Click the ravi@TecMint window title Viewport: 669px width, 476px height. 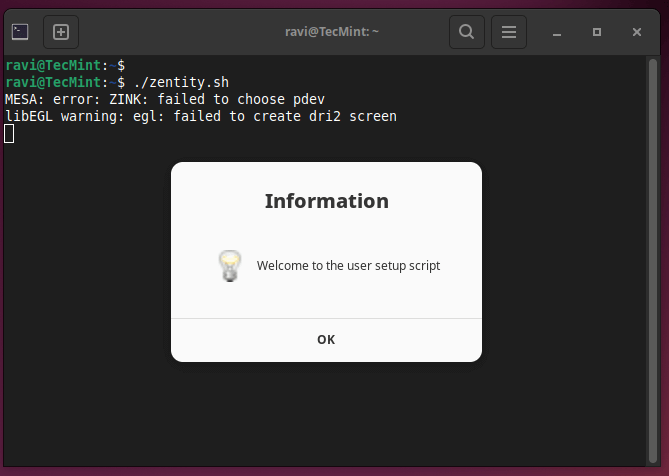pyautogui.click(x=332, y=32)
